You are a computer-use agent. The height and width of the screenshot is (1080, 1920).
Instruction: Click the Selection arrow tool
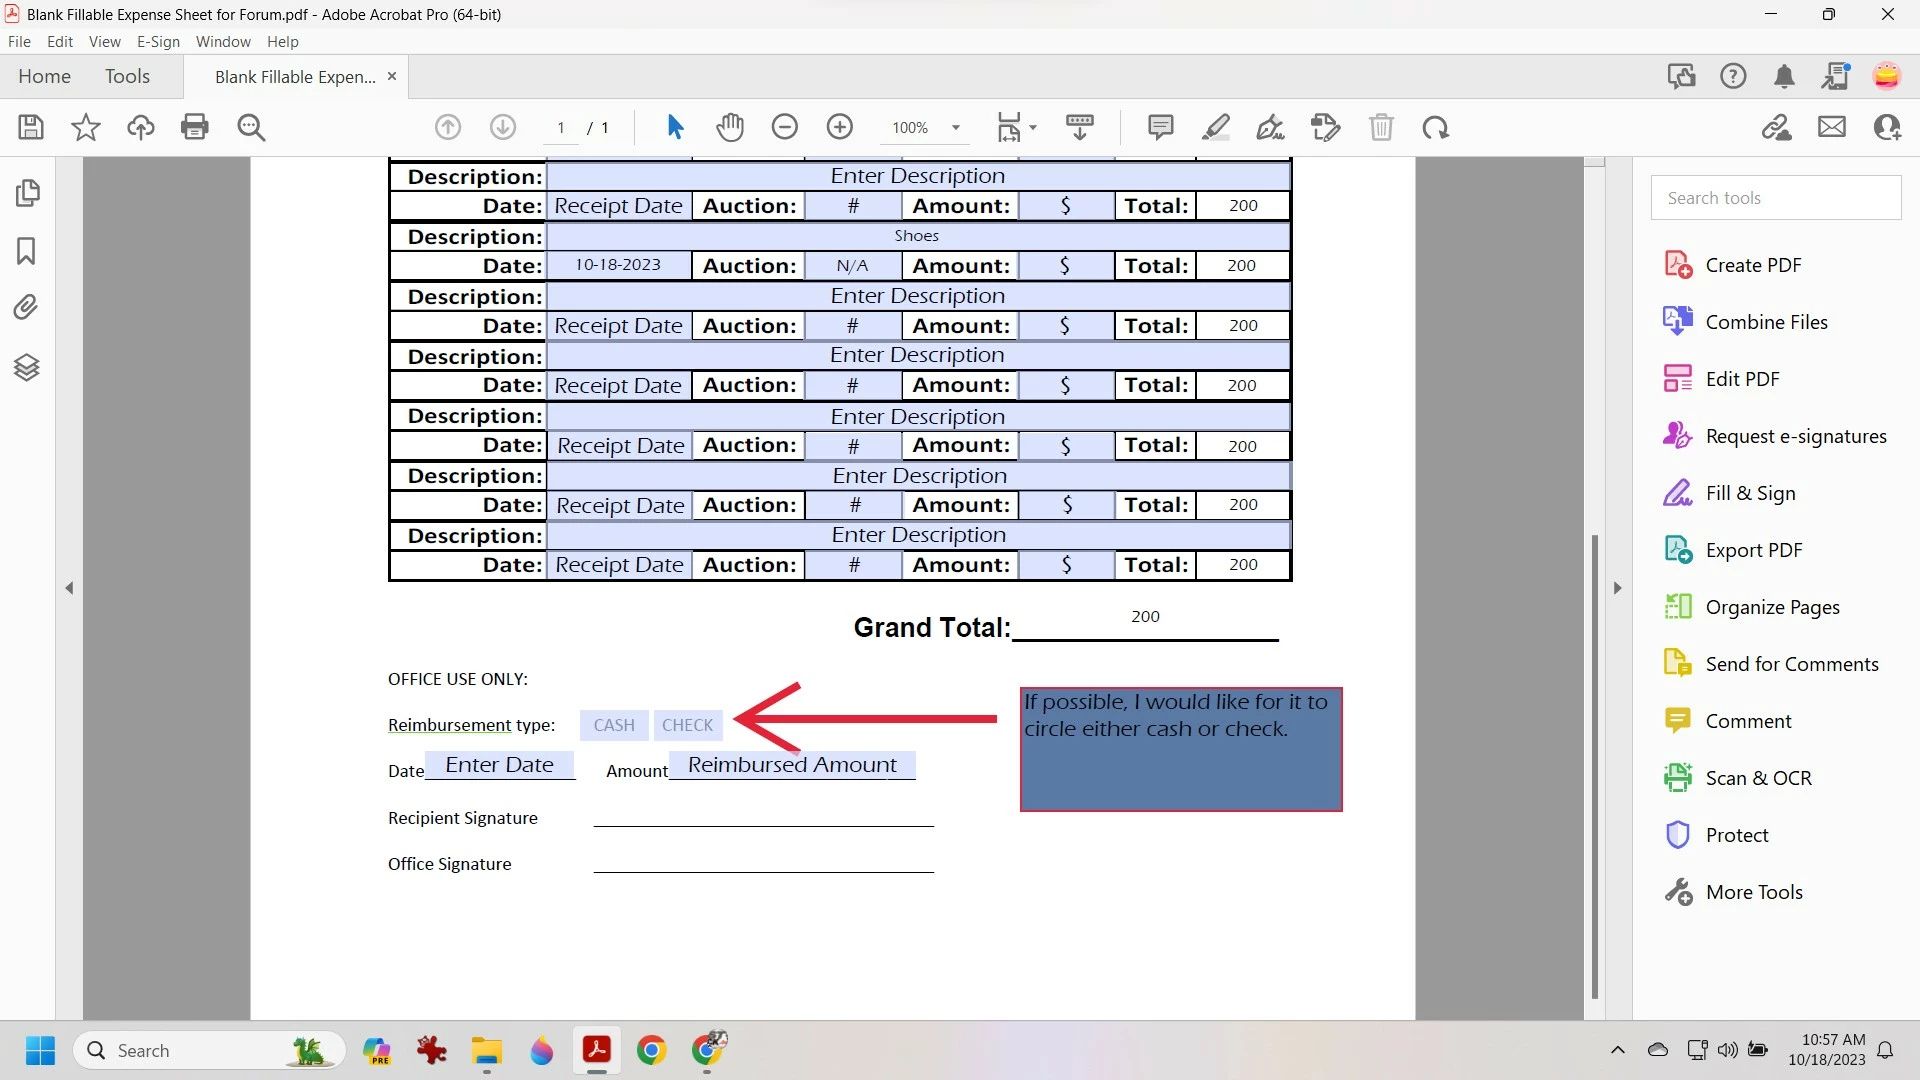675,127
